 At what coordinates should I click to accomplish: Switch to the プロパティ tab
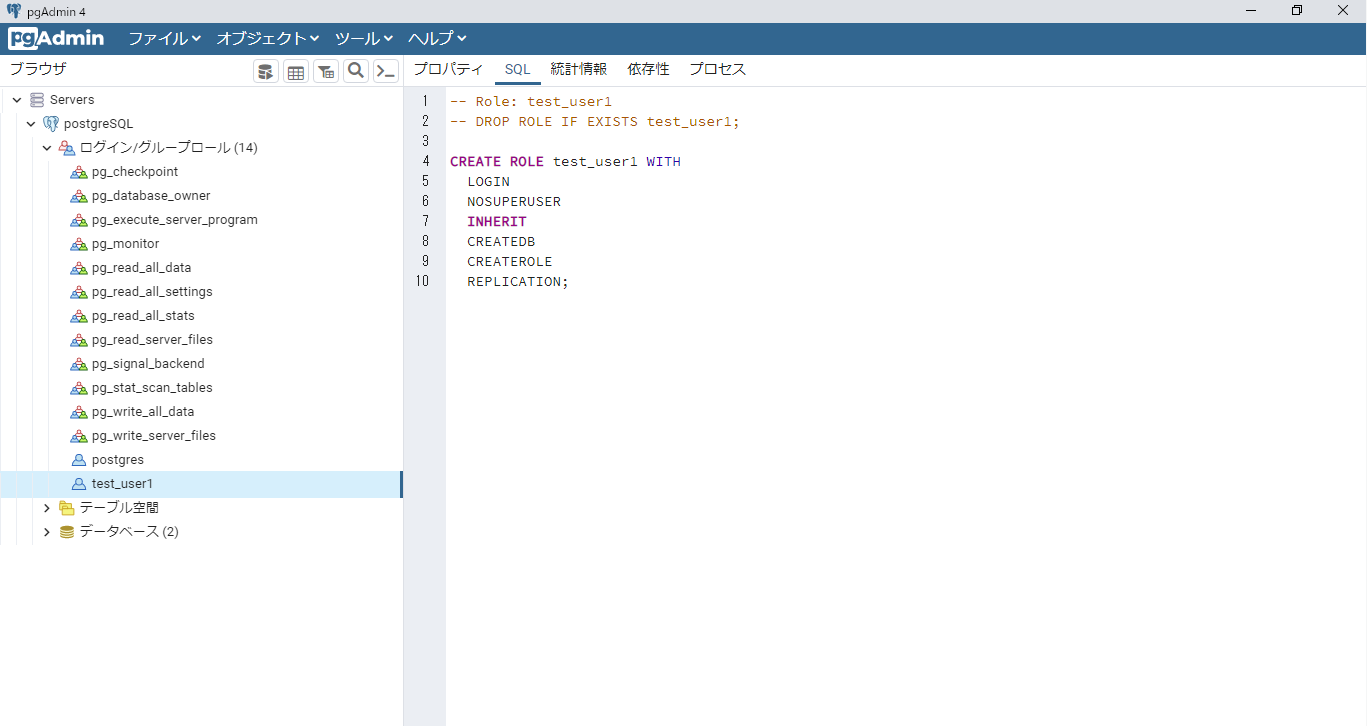tap(448, 69)
